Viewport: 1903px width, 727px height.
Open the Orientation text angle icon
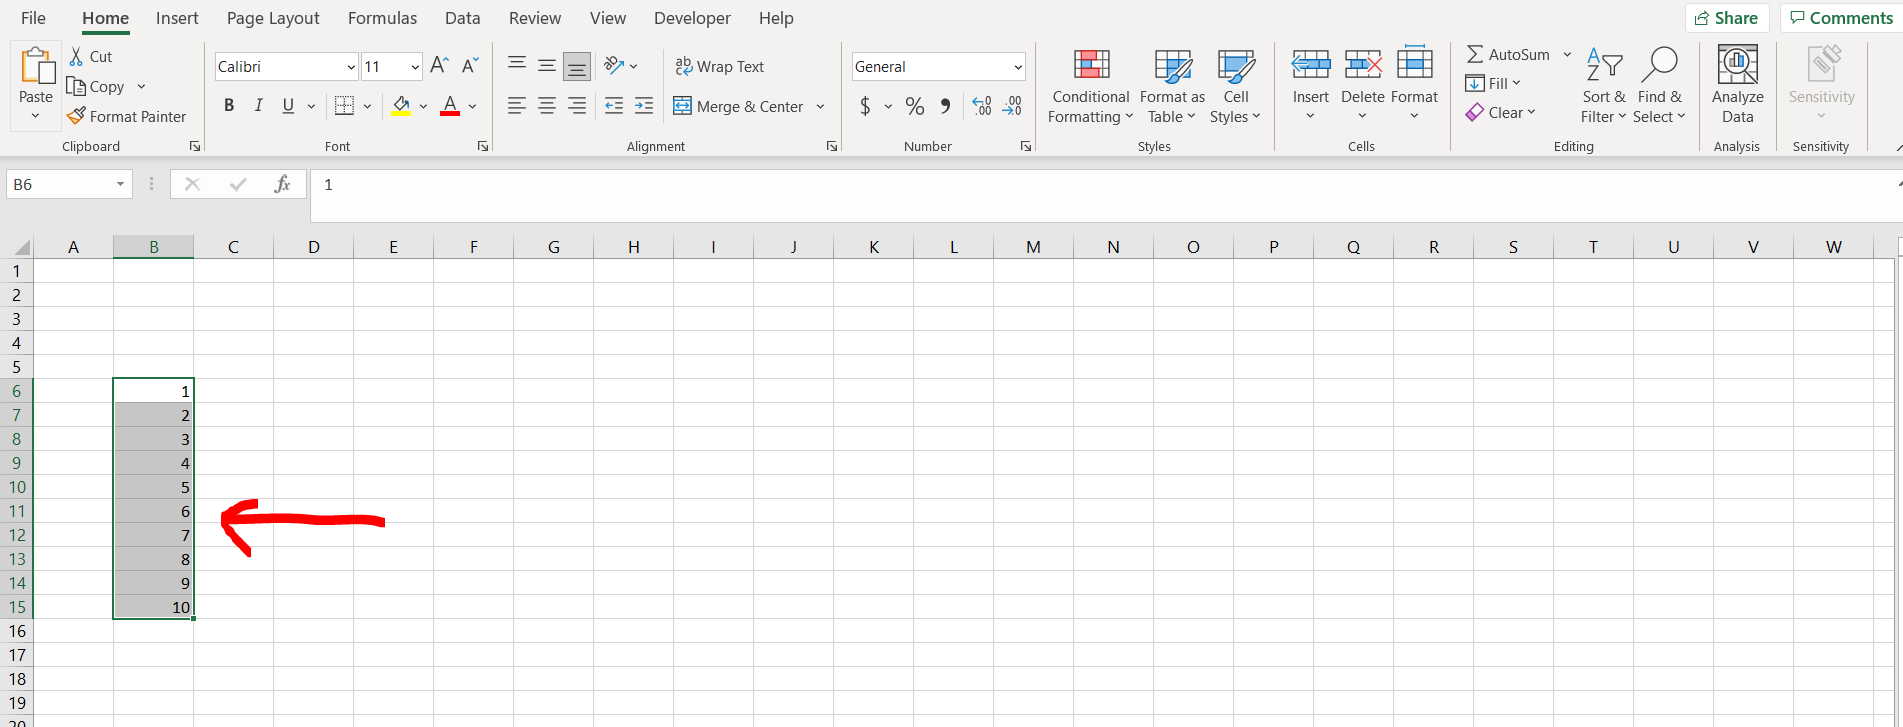tap(614, 66)
